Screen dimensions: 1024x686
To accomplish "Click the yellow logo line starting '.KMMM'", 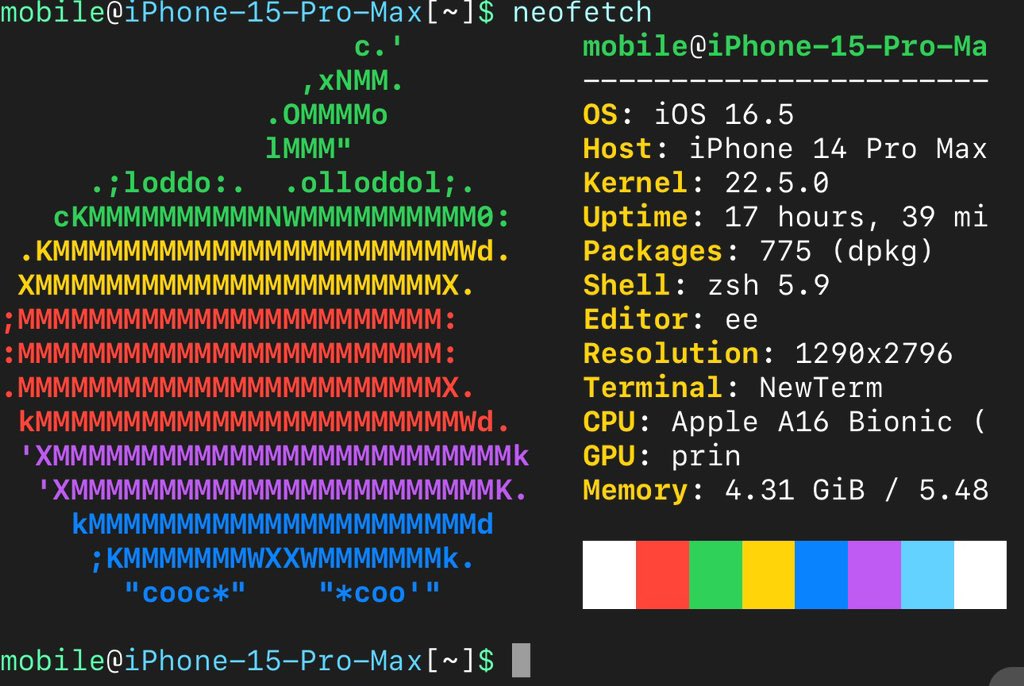I will 264,252.
